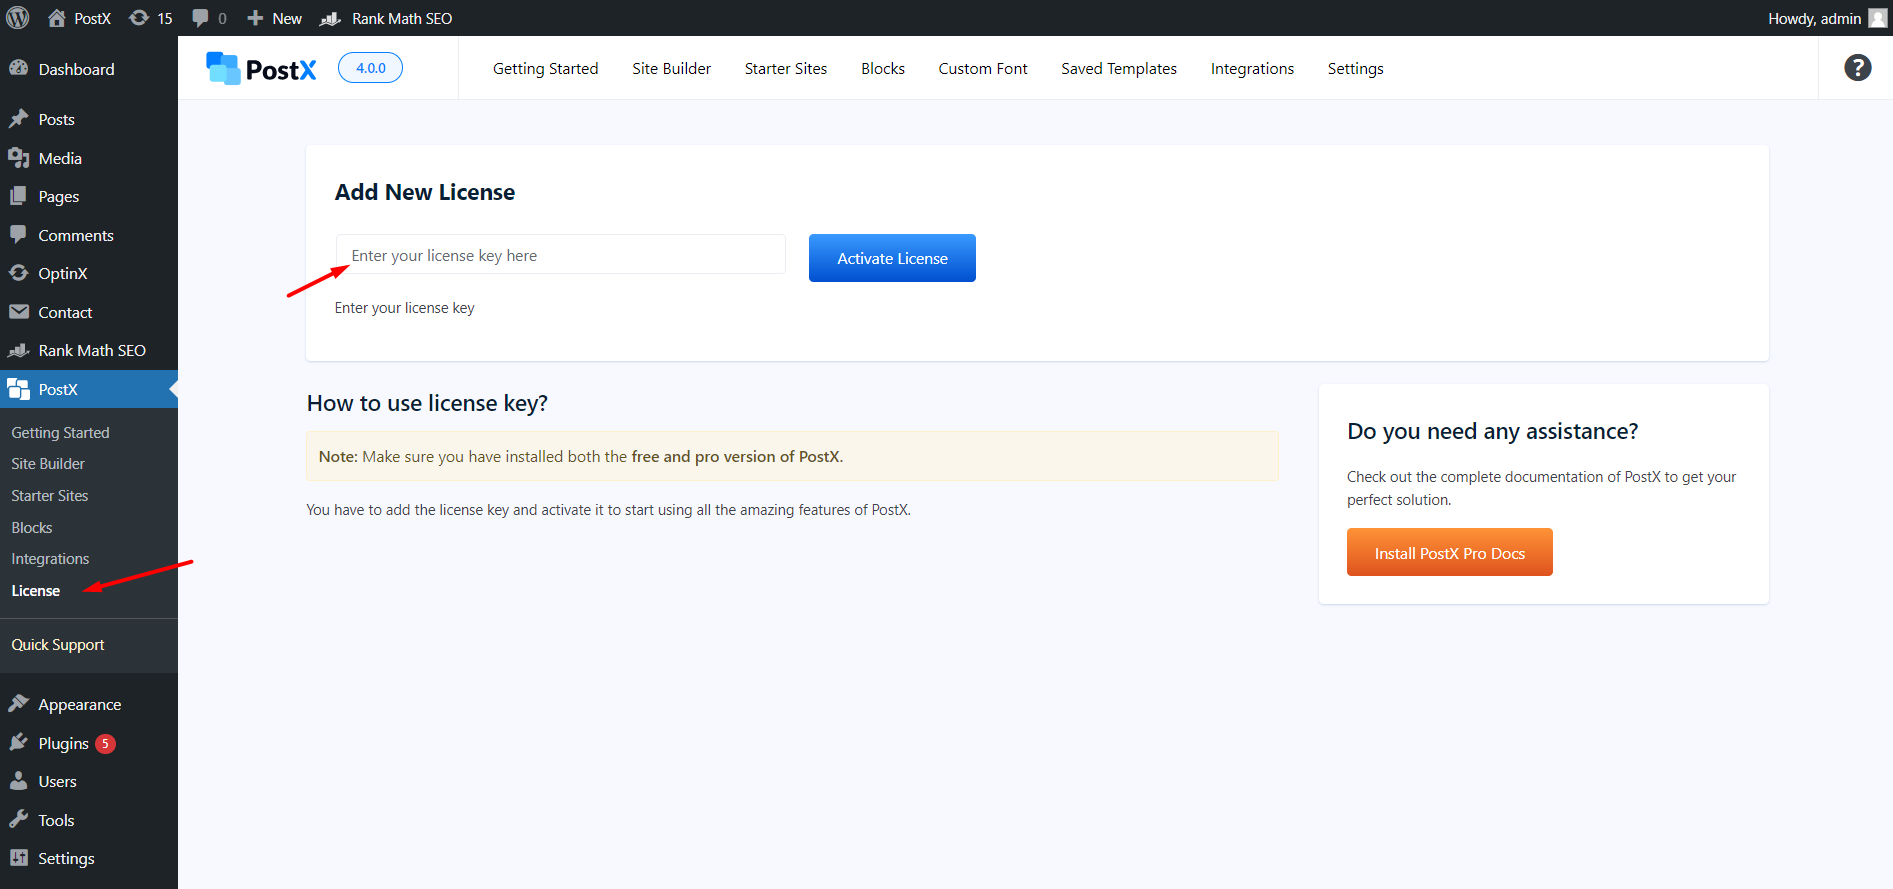Click the Posts pushpin icon
The width and height of the screenshot is (1893, 889).
tap(18, 119)
